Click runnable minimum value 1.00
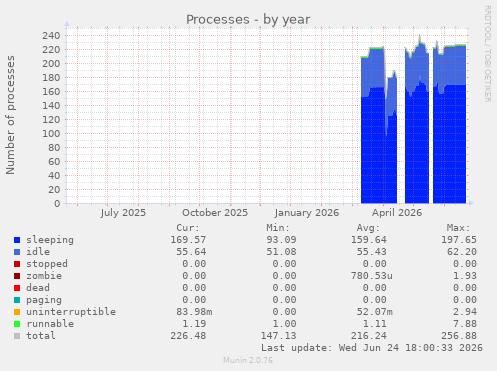This screenshot has height=371, width=497. click(x=284, y=324)
